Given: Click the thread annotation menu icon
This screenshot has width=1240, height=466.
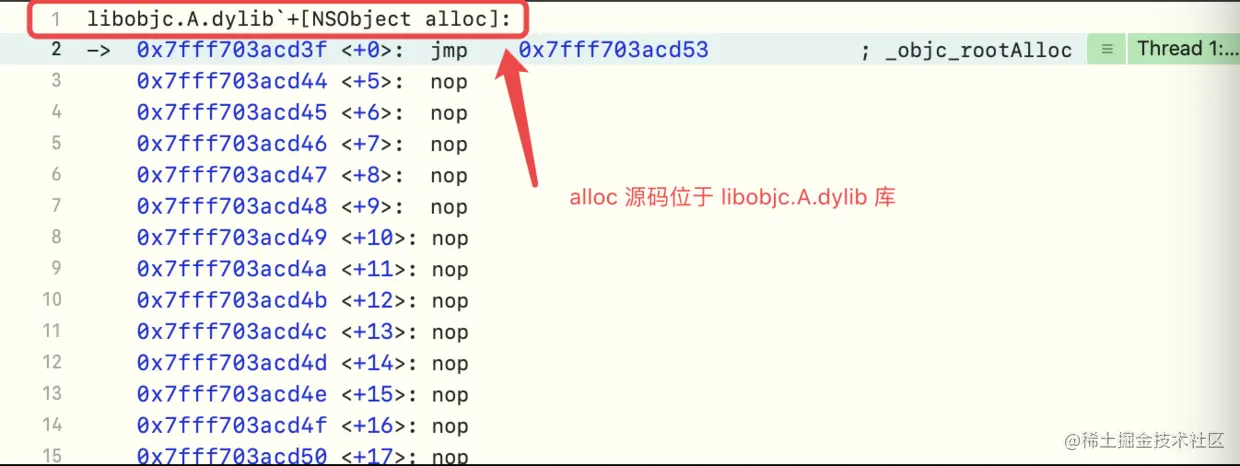Looking at the screenshot, I should 1106,49.
